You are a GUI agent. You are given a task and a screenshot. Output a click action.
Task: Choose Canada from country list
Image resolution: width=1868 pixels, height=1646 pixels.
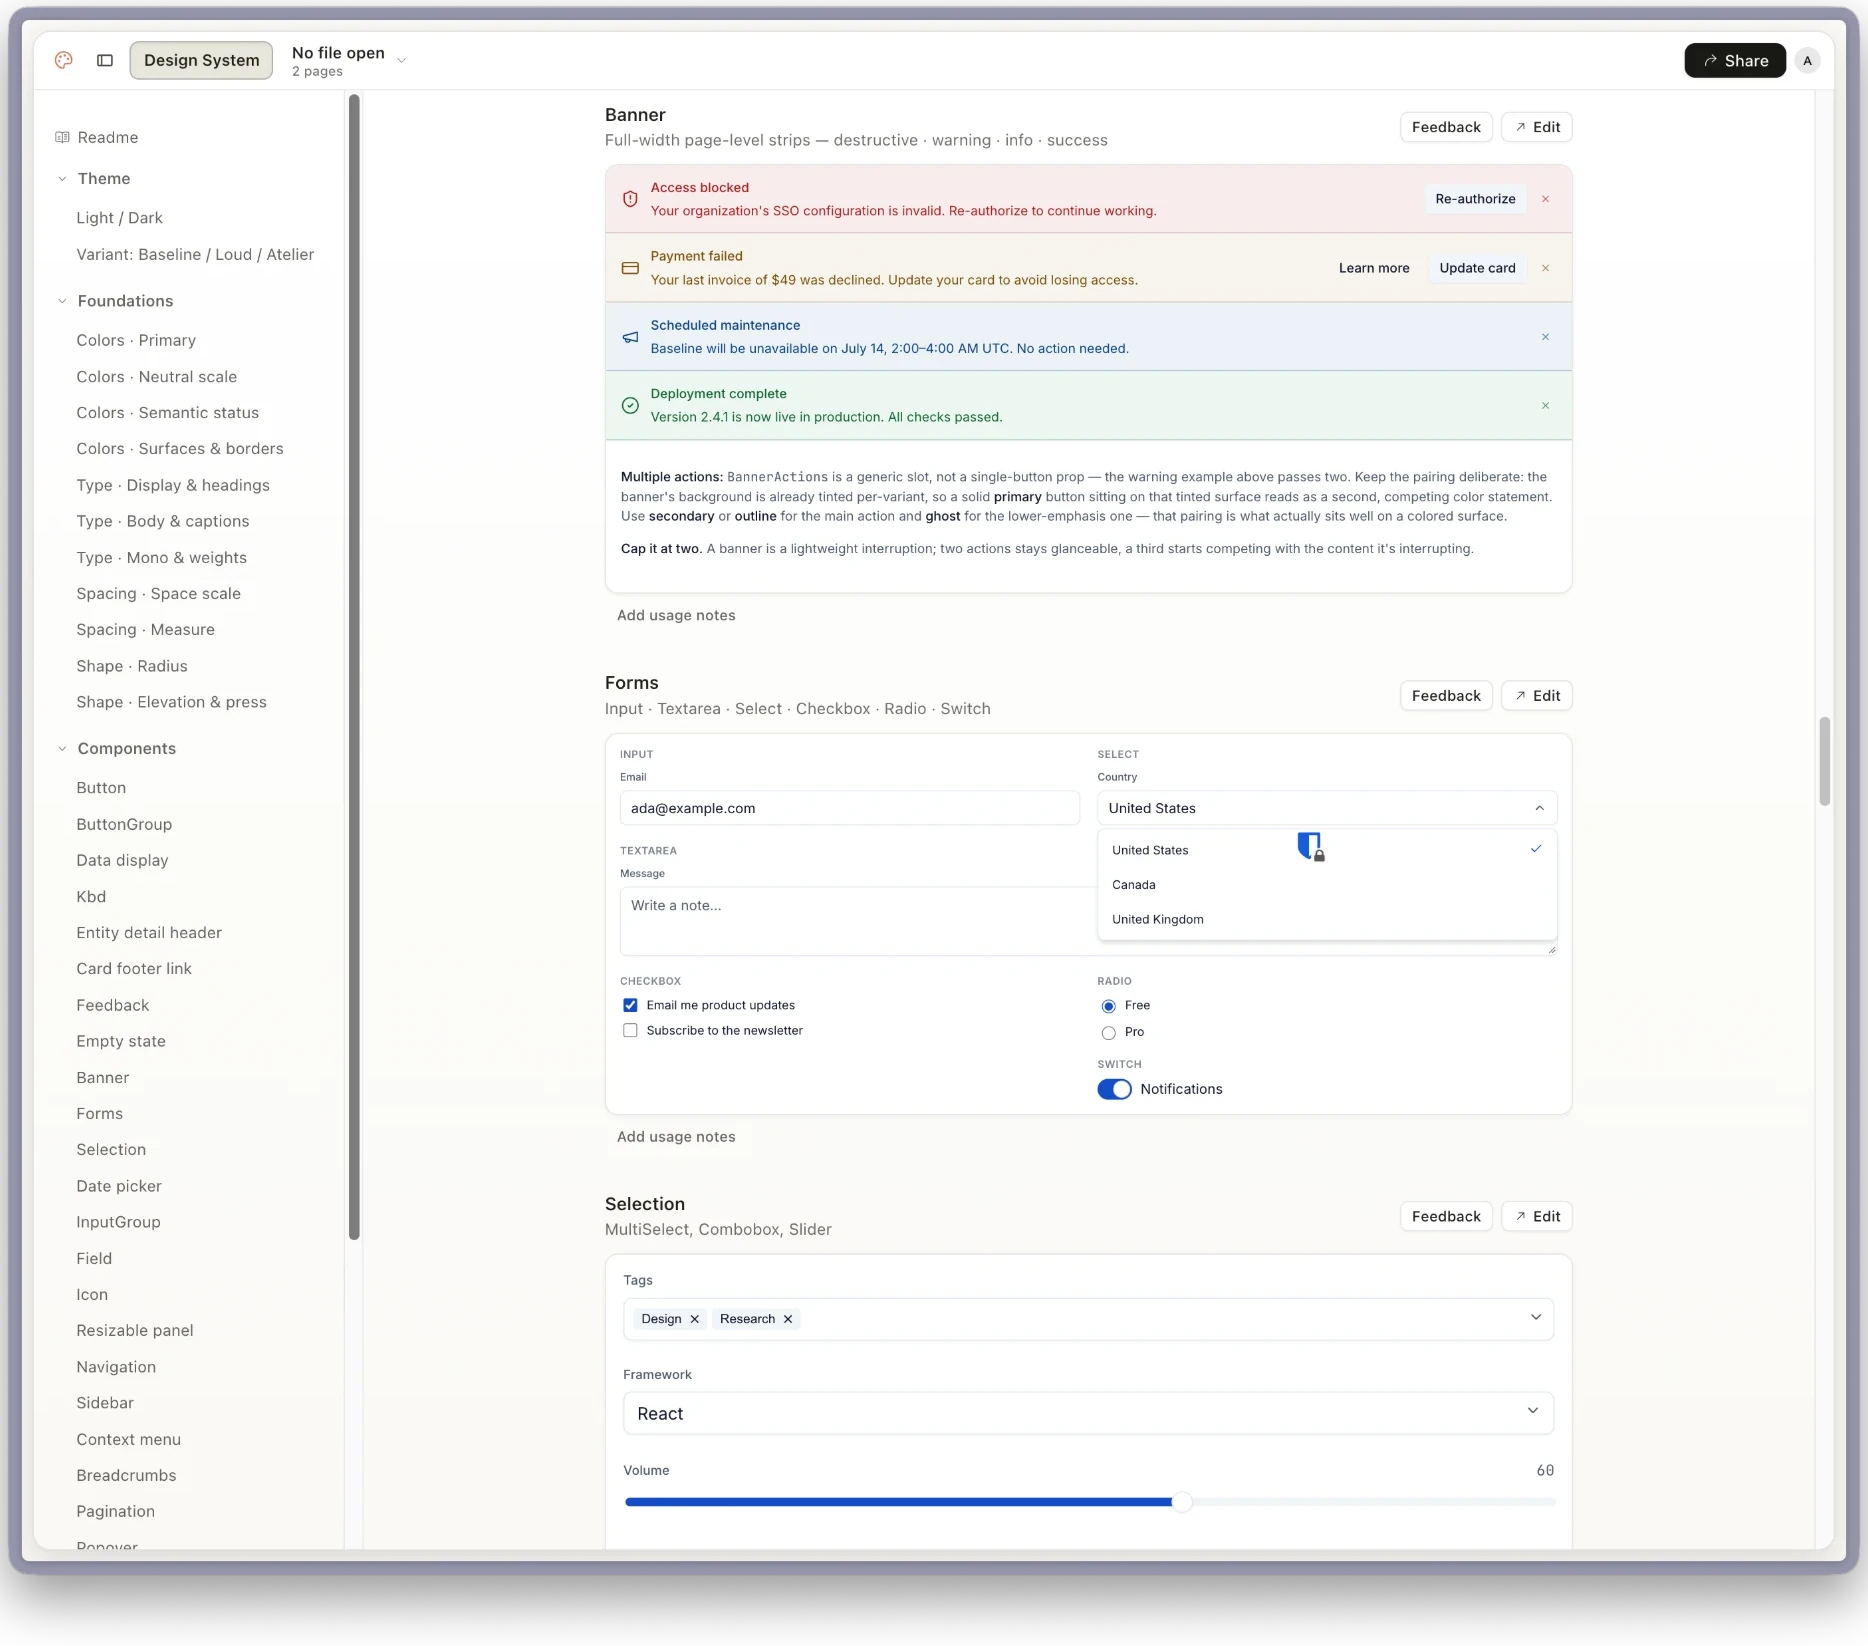click(1327, 885)
